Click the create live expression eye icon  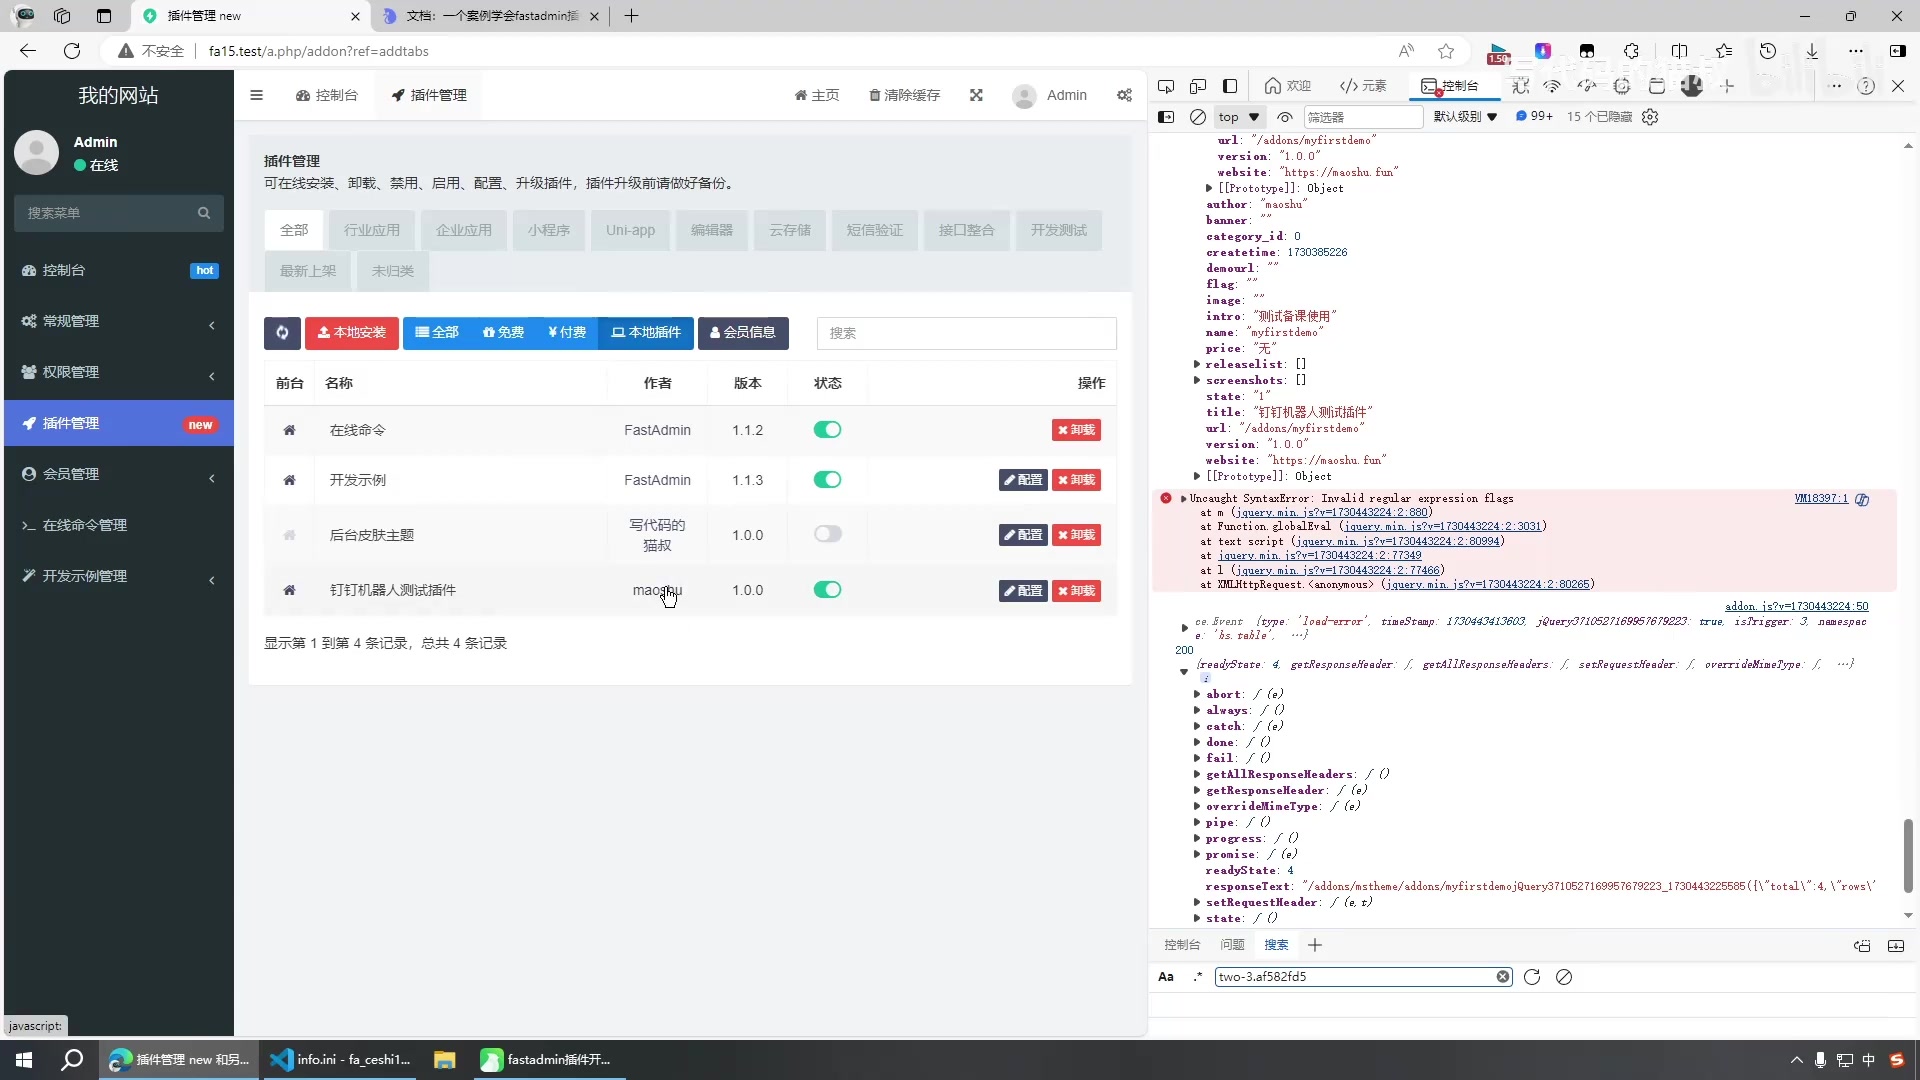[x=1285, y=117]
